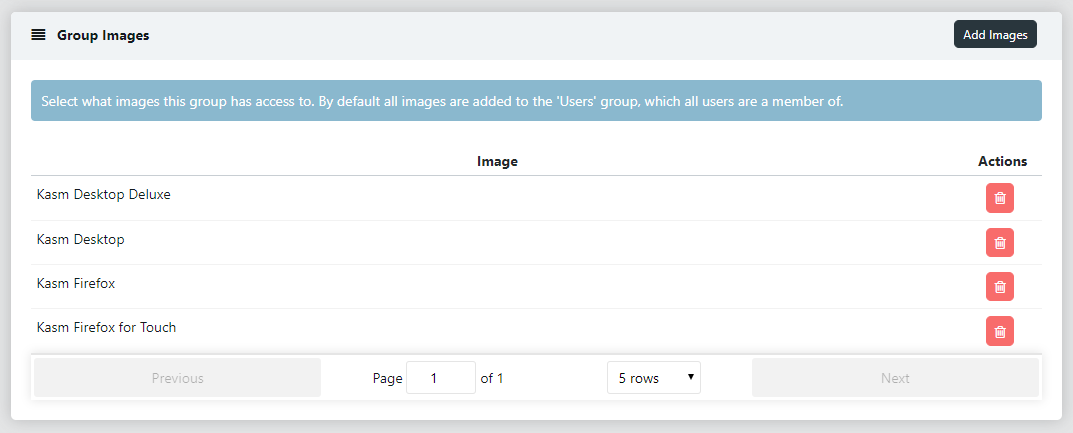Click the list icon beside Group Images
The height and width of the screenshot is (433, 1073).
coord(38,35)
